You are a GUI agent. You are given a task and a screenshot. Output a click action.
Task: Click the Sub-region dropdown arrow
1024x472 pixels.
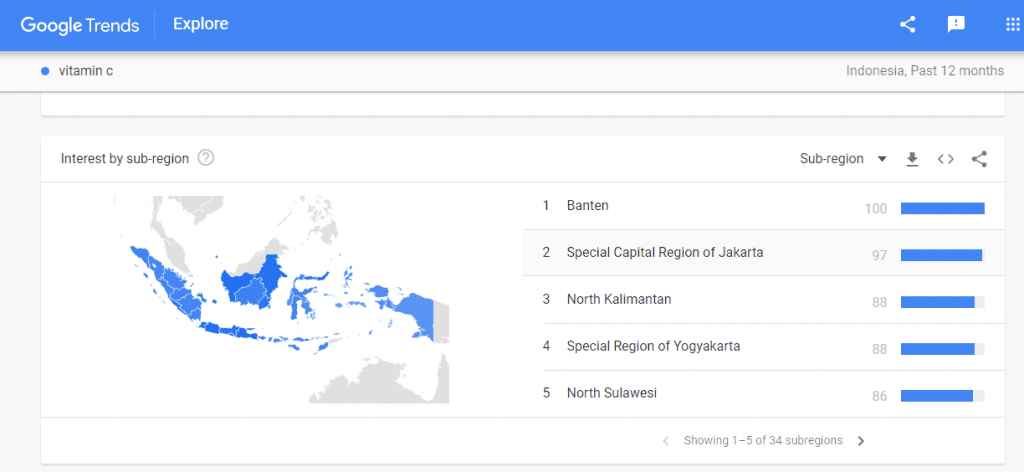[882, 159]
